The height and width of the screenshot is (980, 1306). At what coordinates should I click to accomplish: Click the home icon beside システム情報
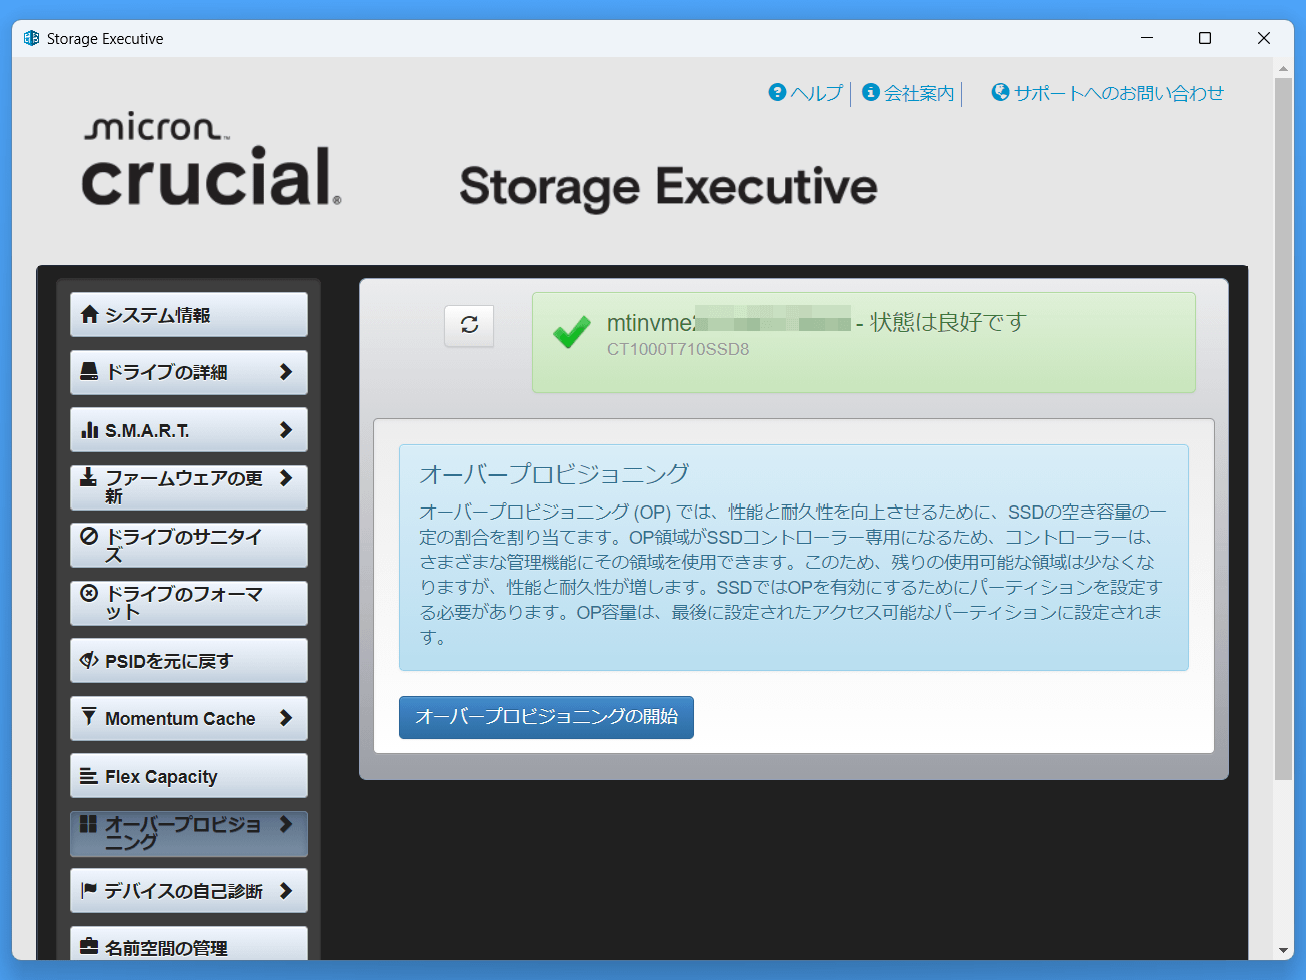point(89,314)
